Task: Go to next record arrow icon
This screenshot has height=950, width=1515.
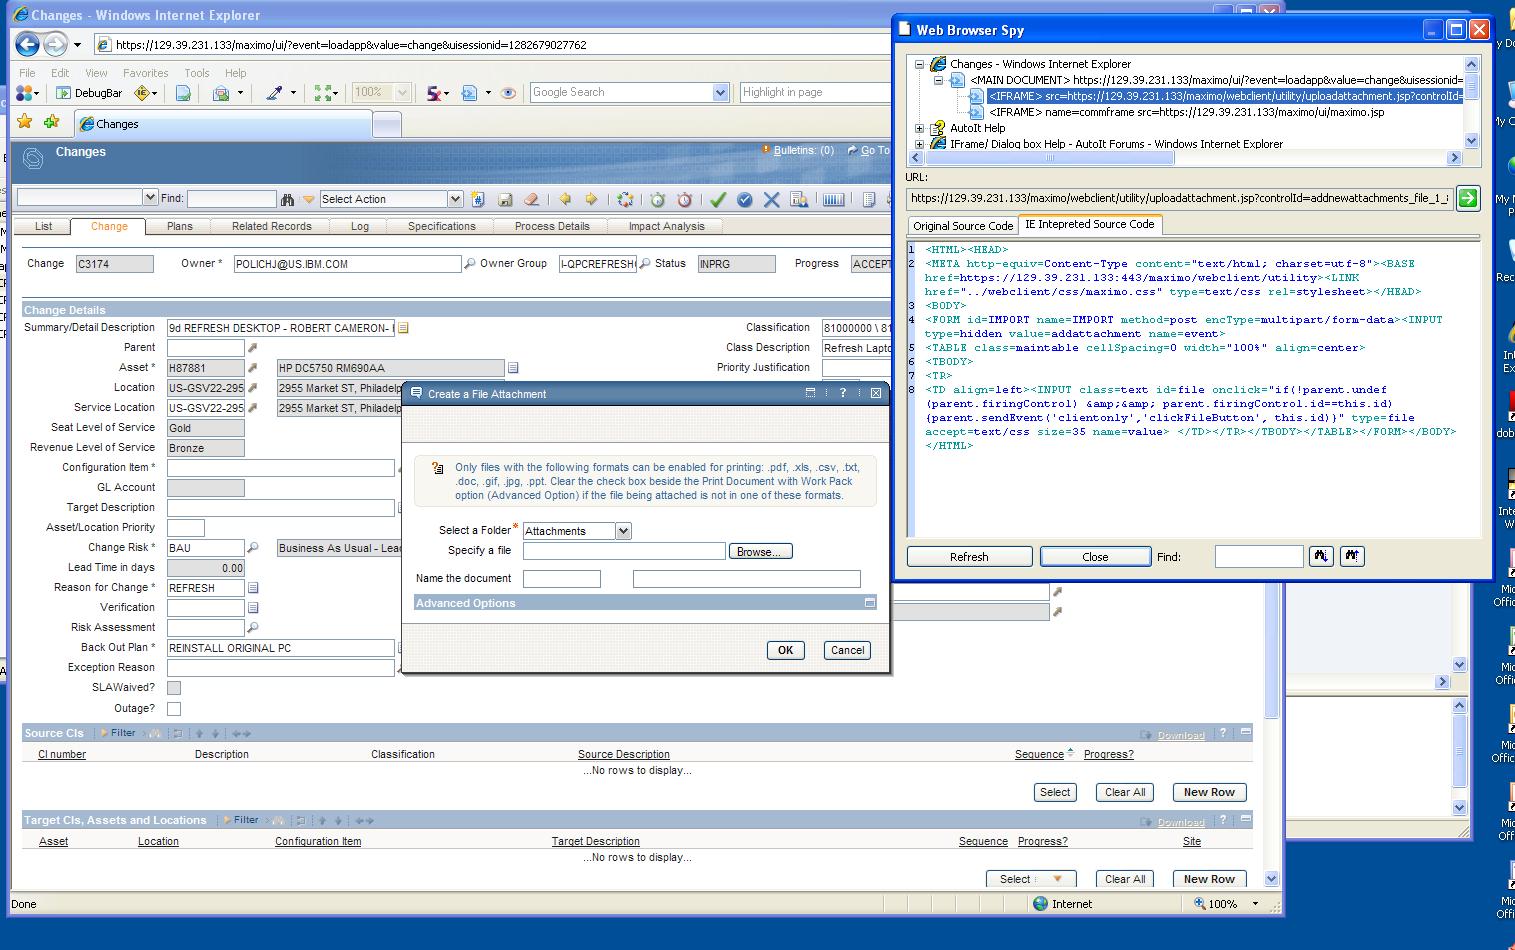Action: [591, 199]
